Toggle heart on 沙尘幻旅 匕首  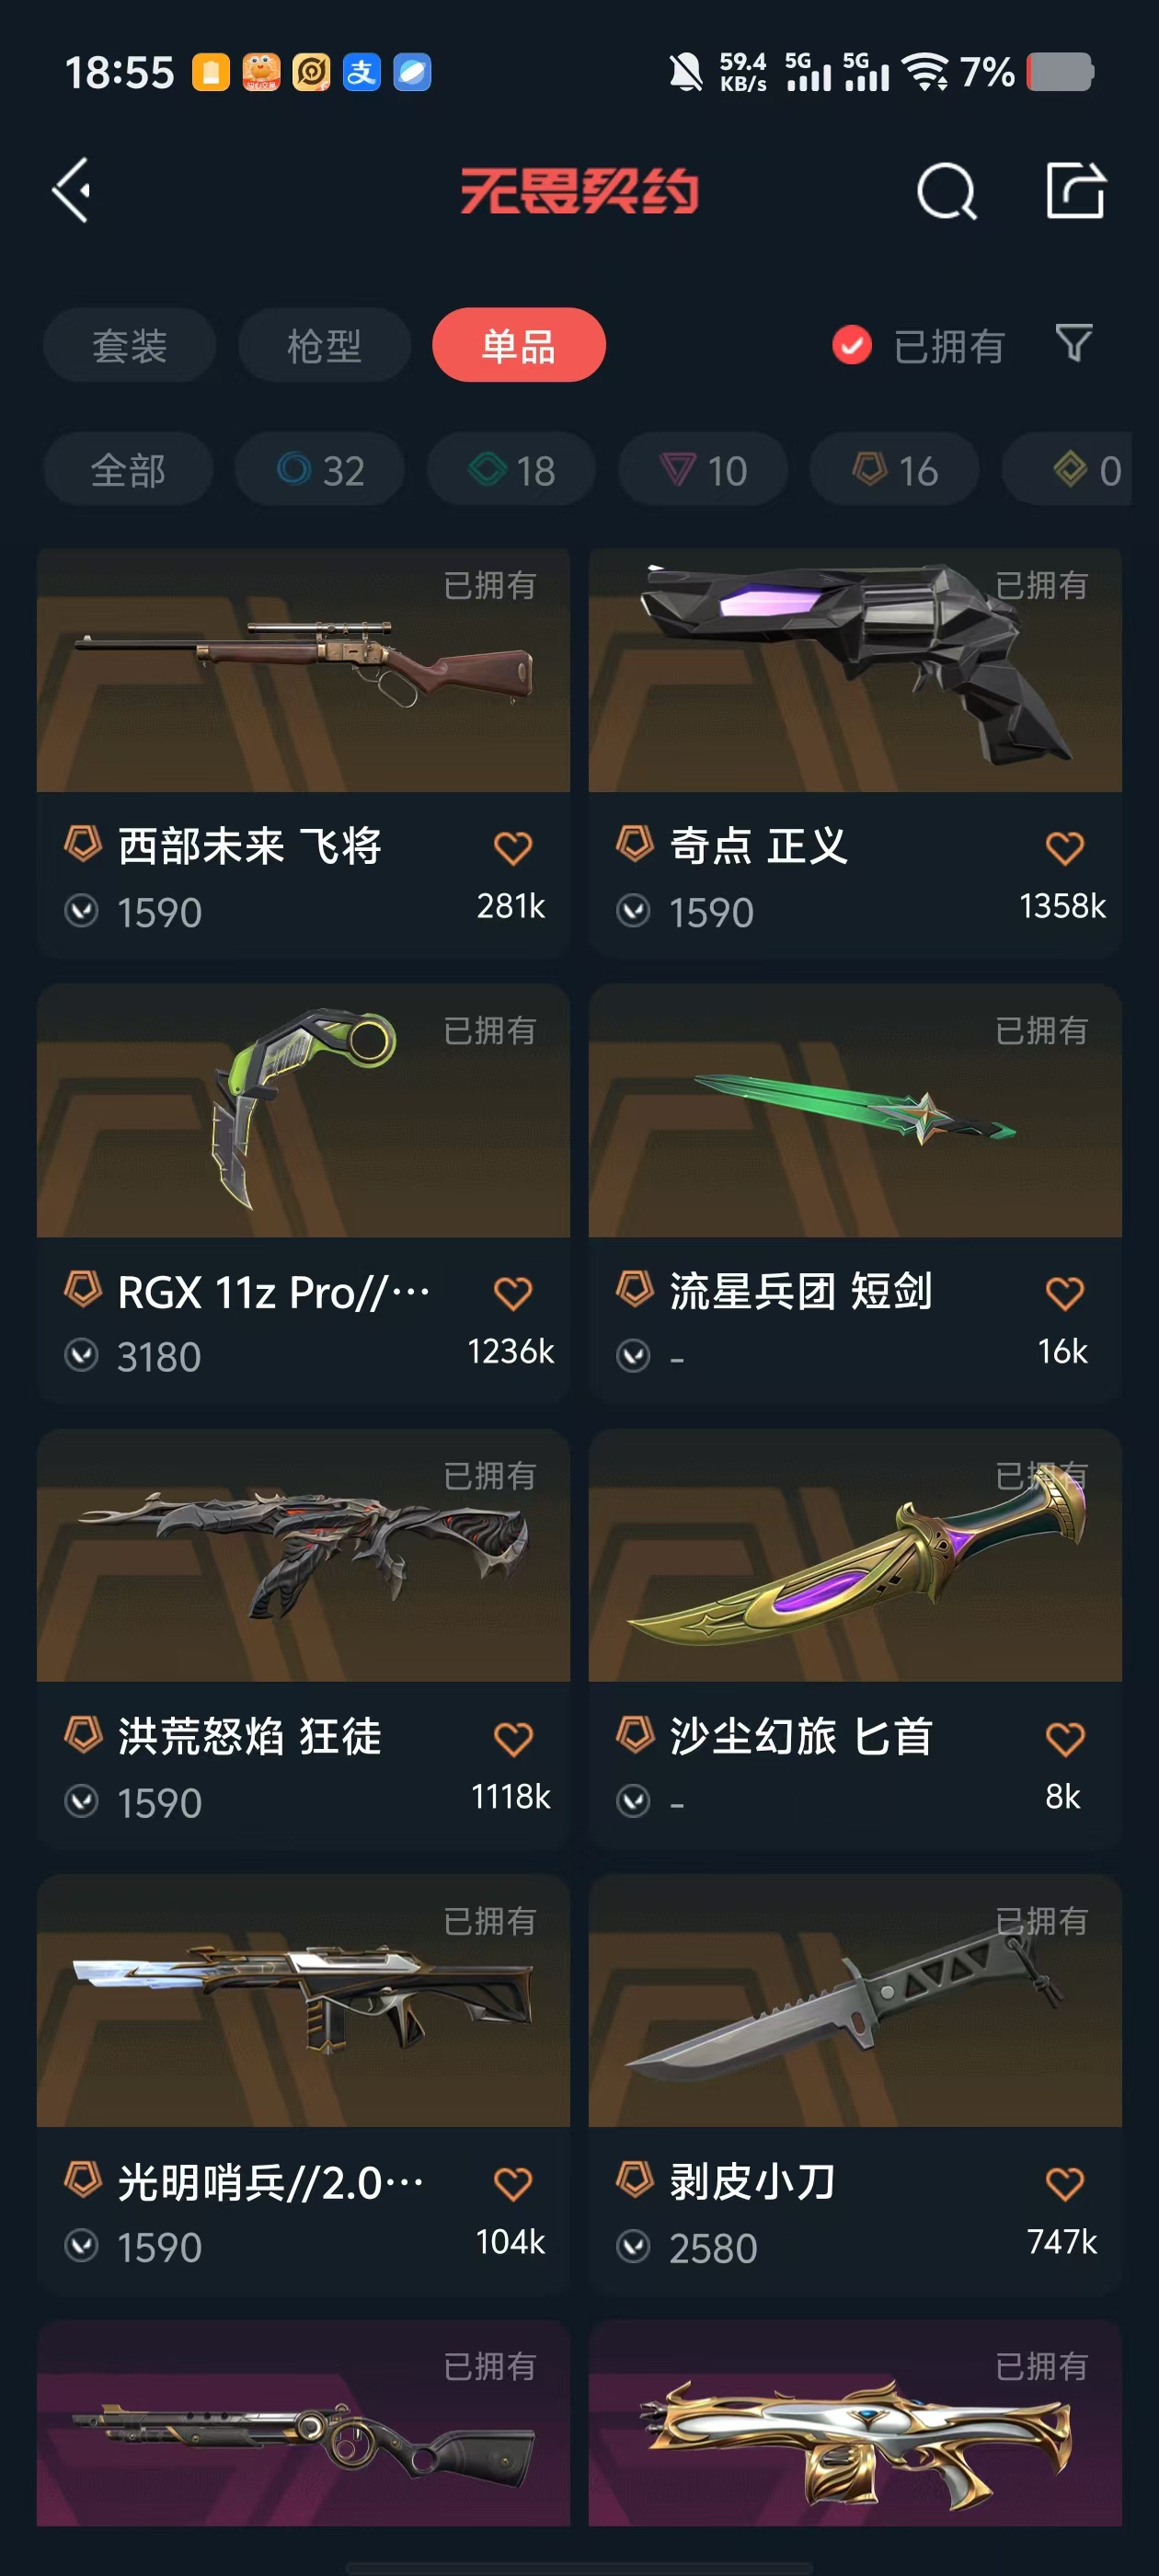[x=1065, y=1739]
